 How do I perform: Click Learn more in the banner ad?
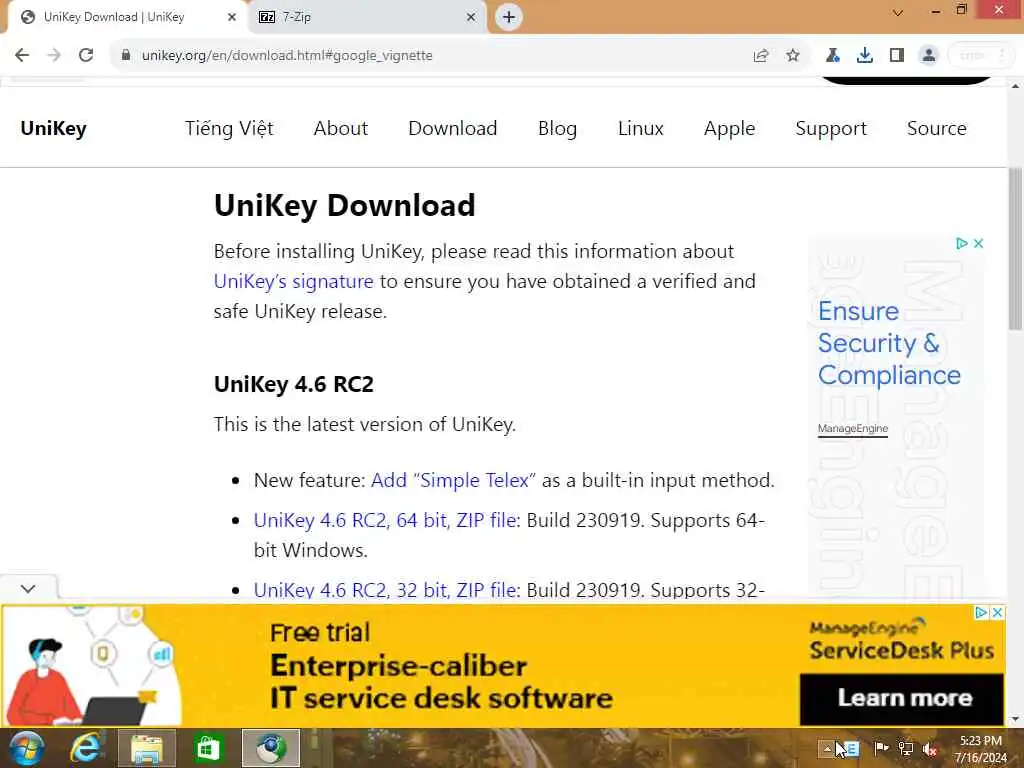[x=902, y=698]
